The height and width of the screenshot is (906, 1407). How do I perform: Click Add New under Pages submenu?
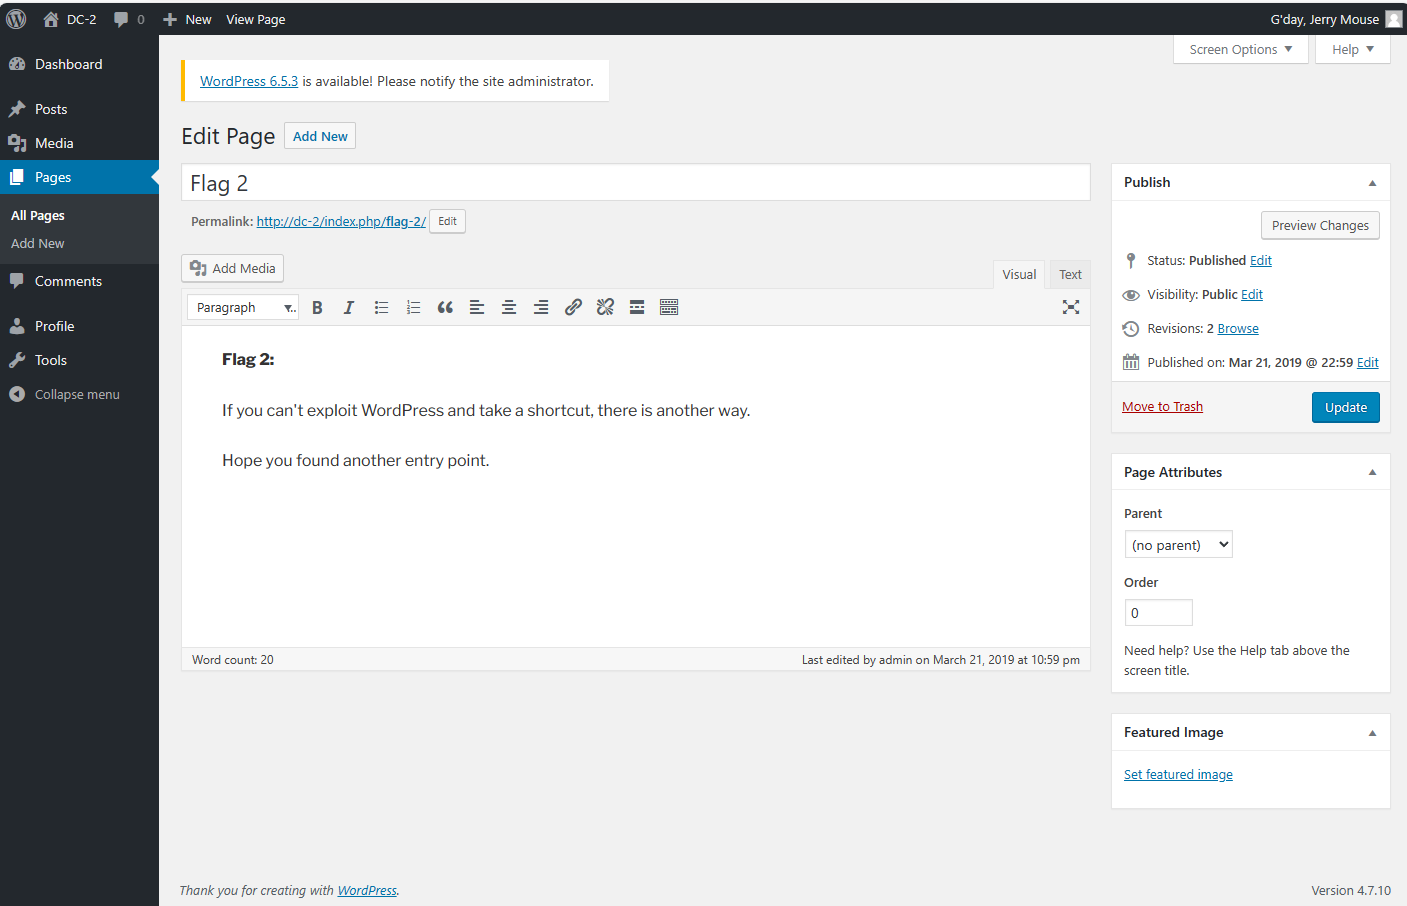[38, 243]
